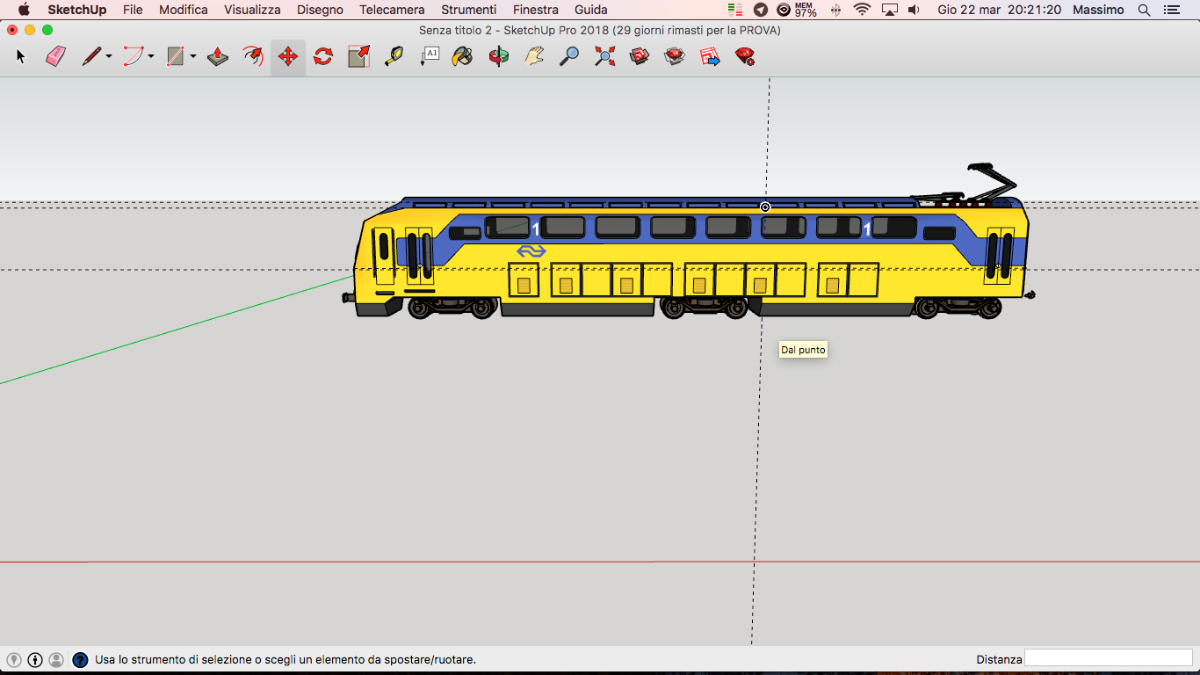1200x675 pixels.
Task: Expand the Arc tool dropdown arrow
Action: (151, 57)
